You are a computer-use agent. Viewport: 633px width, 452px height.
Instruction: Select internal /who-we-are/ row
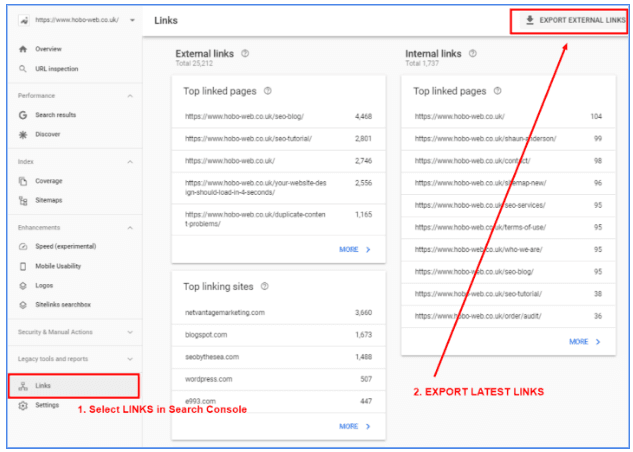coord(508,250)
